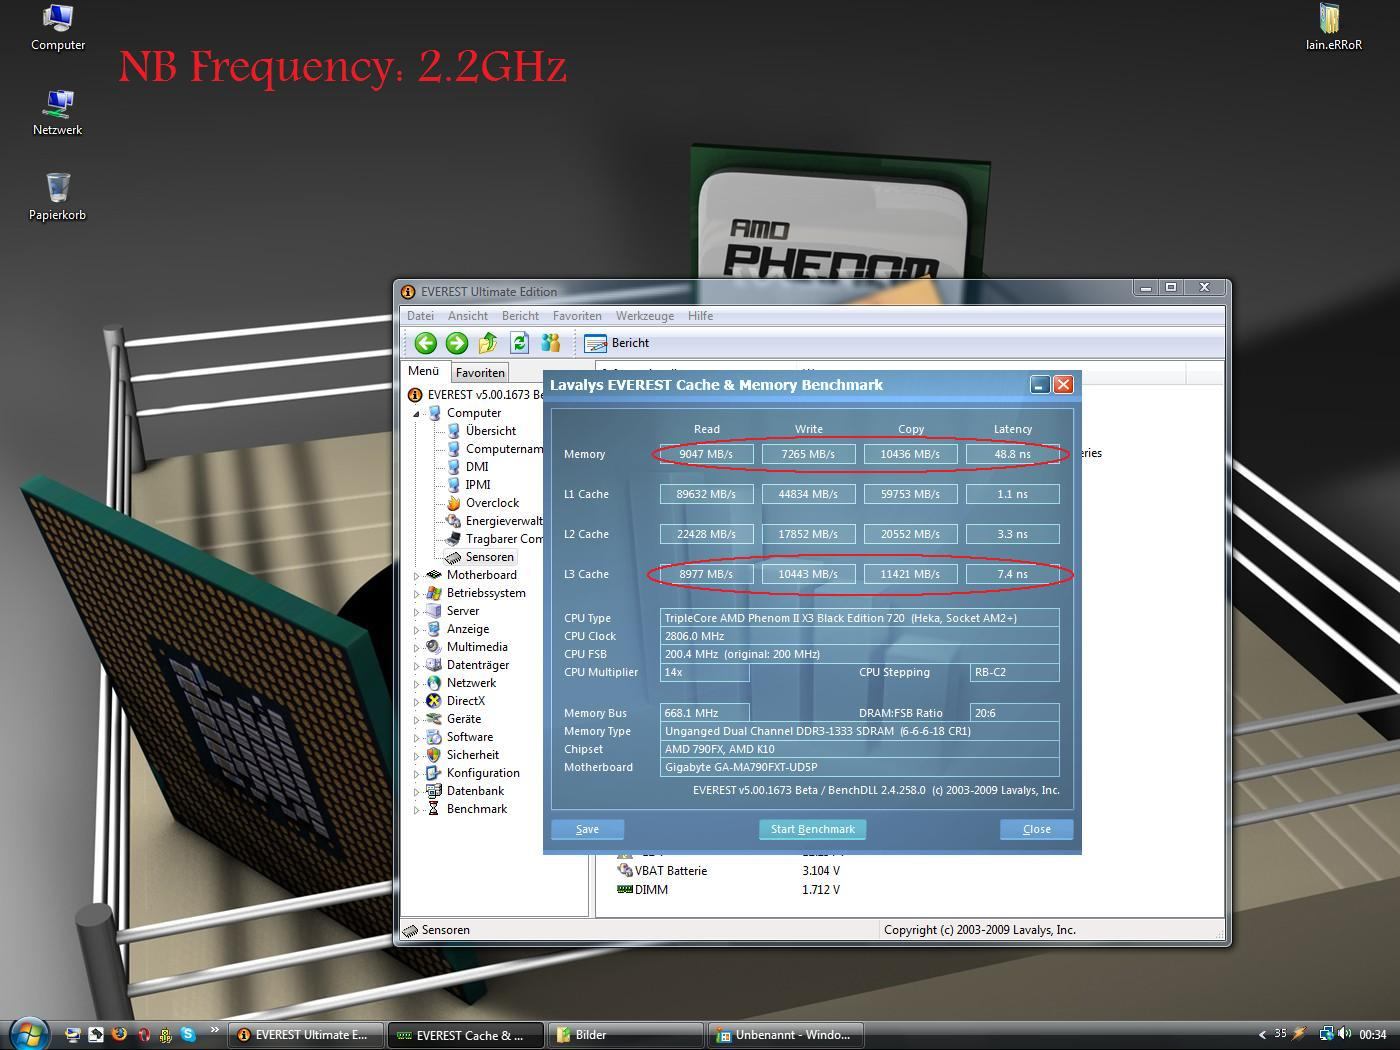Viewport: 1400px width, 1050px height.
Task: Click the green Back arrow in EVEREST toolbar
Action: tap(426, 343)
